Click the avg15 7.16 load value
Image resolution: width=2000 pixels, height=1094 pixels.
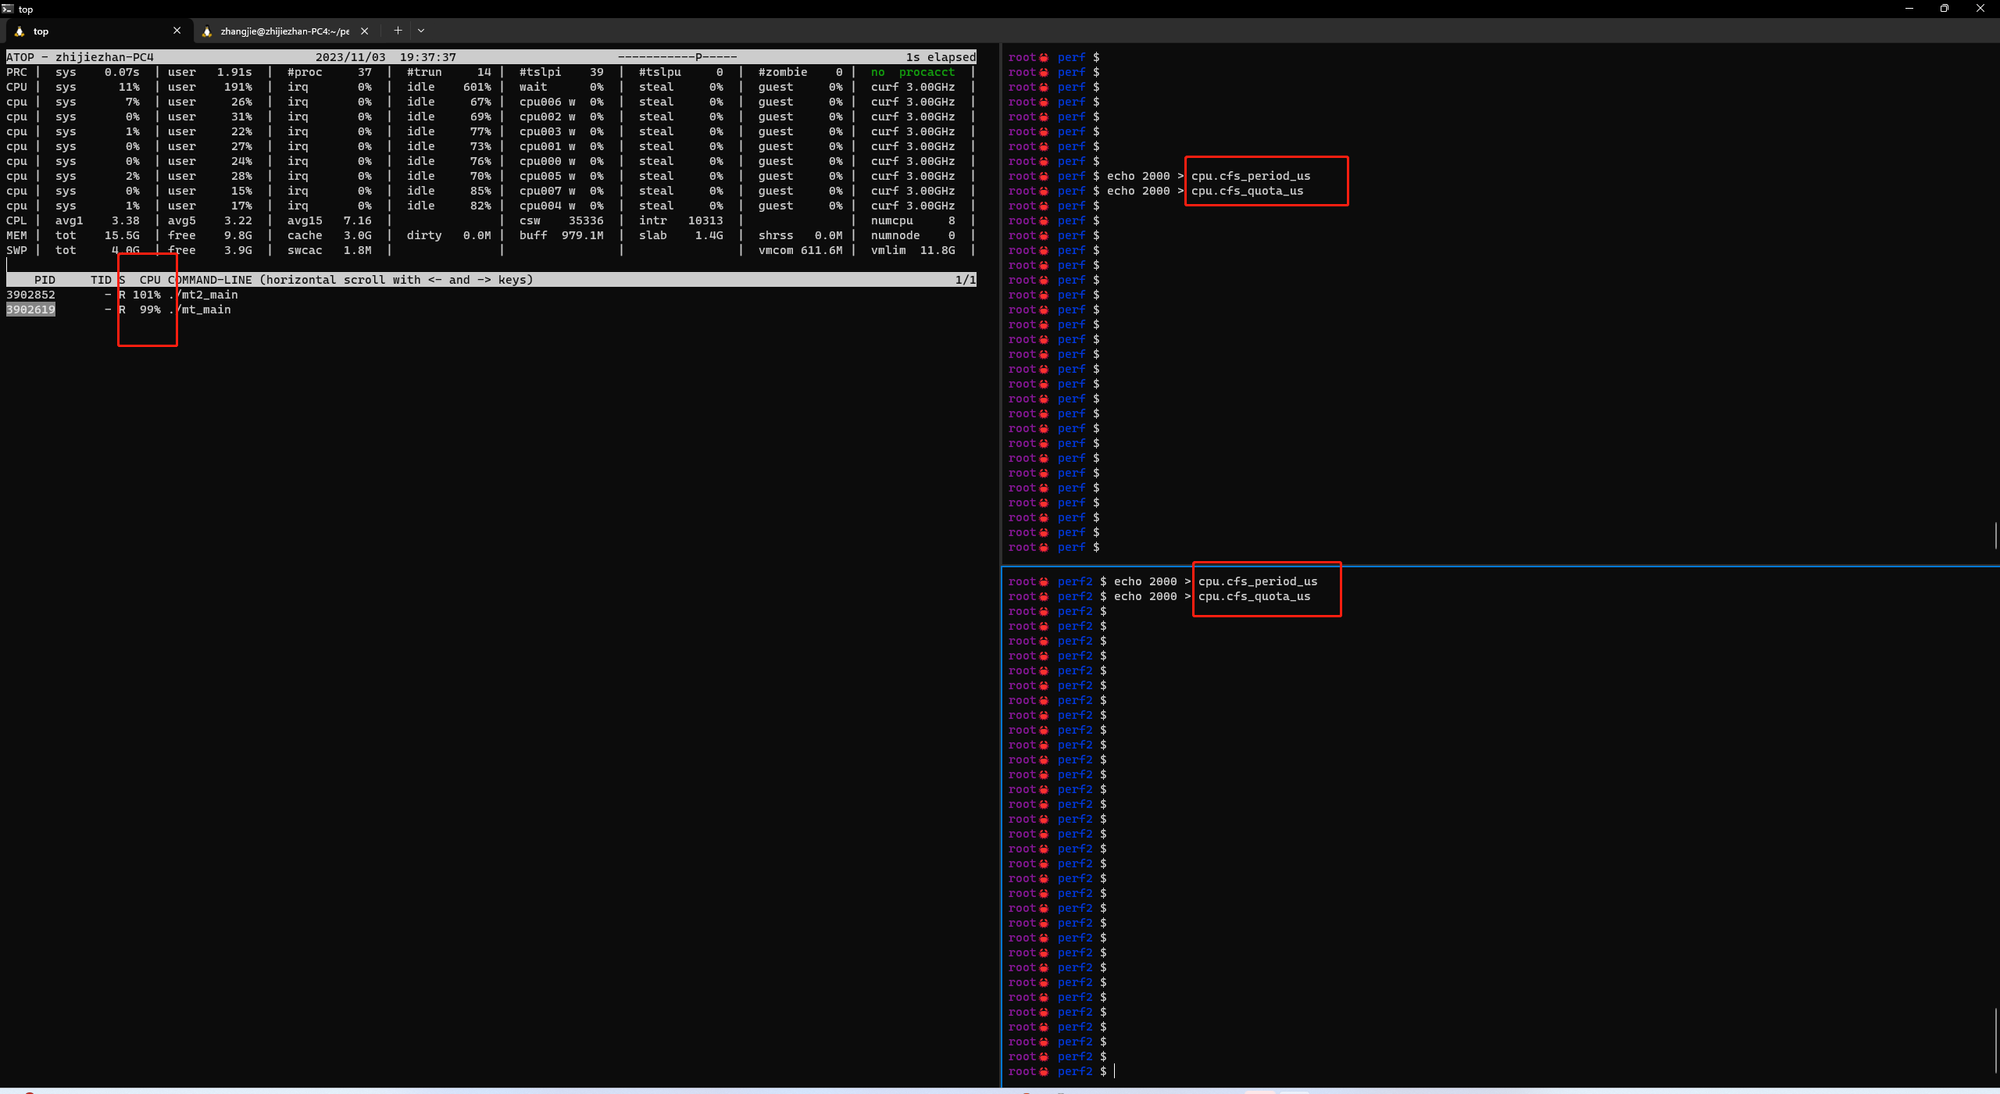click(329, 221)
